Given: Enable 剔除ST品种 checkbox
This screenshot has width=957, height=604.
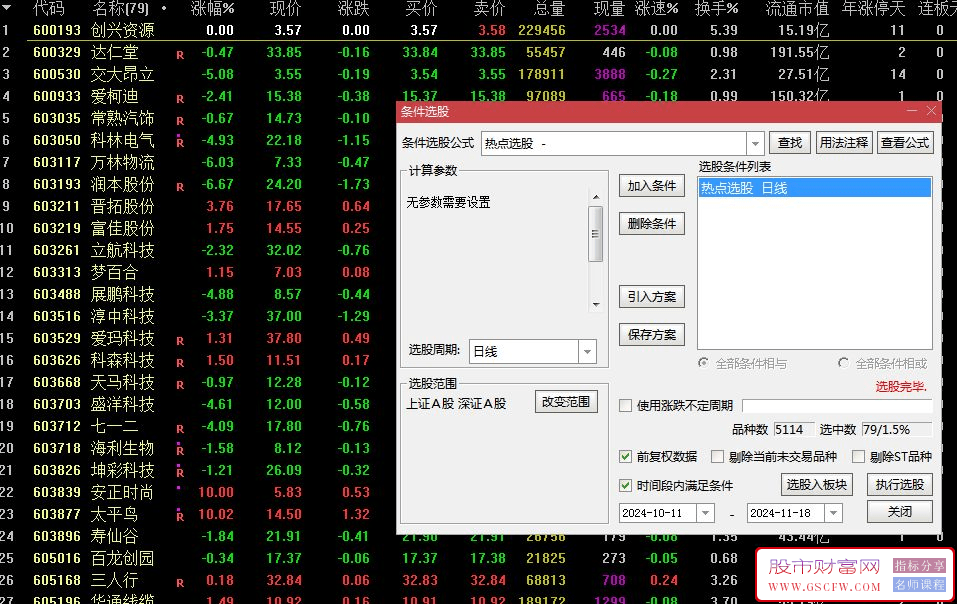Looking at the screenshot, I should tap(859, 456).
